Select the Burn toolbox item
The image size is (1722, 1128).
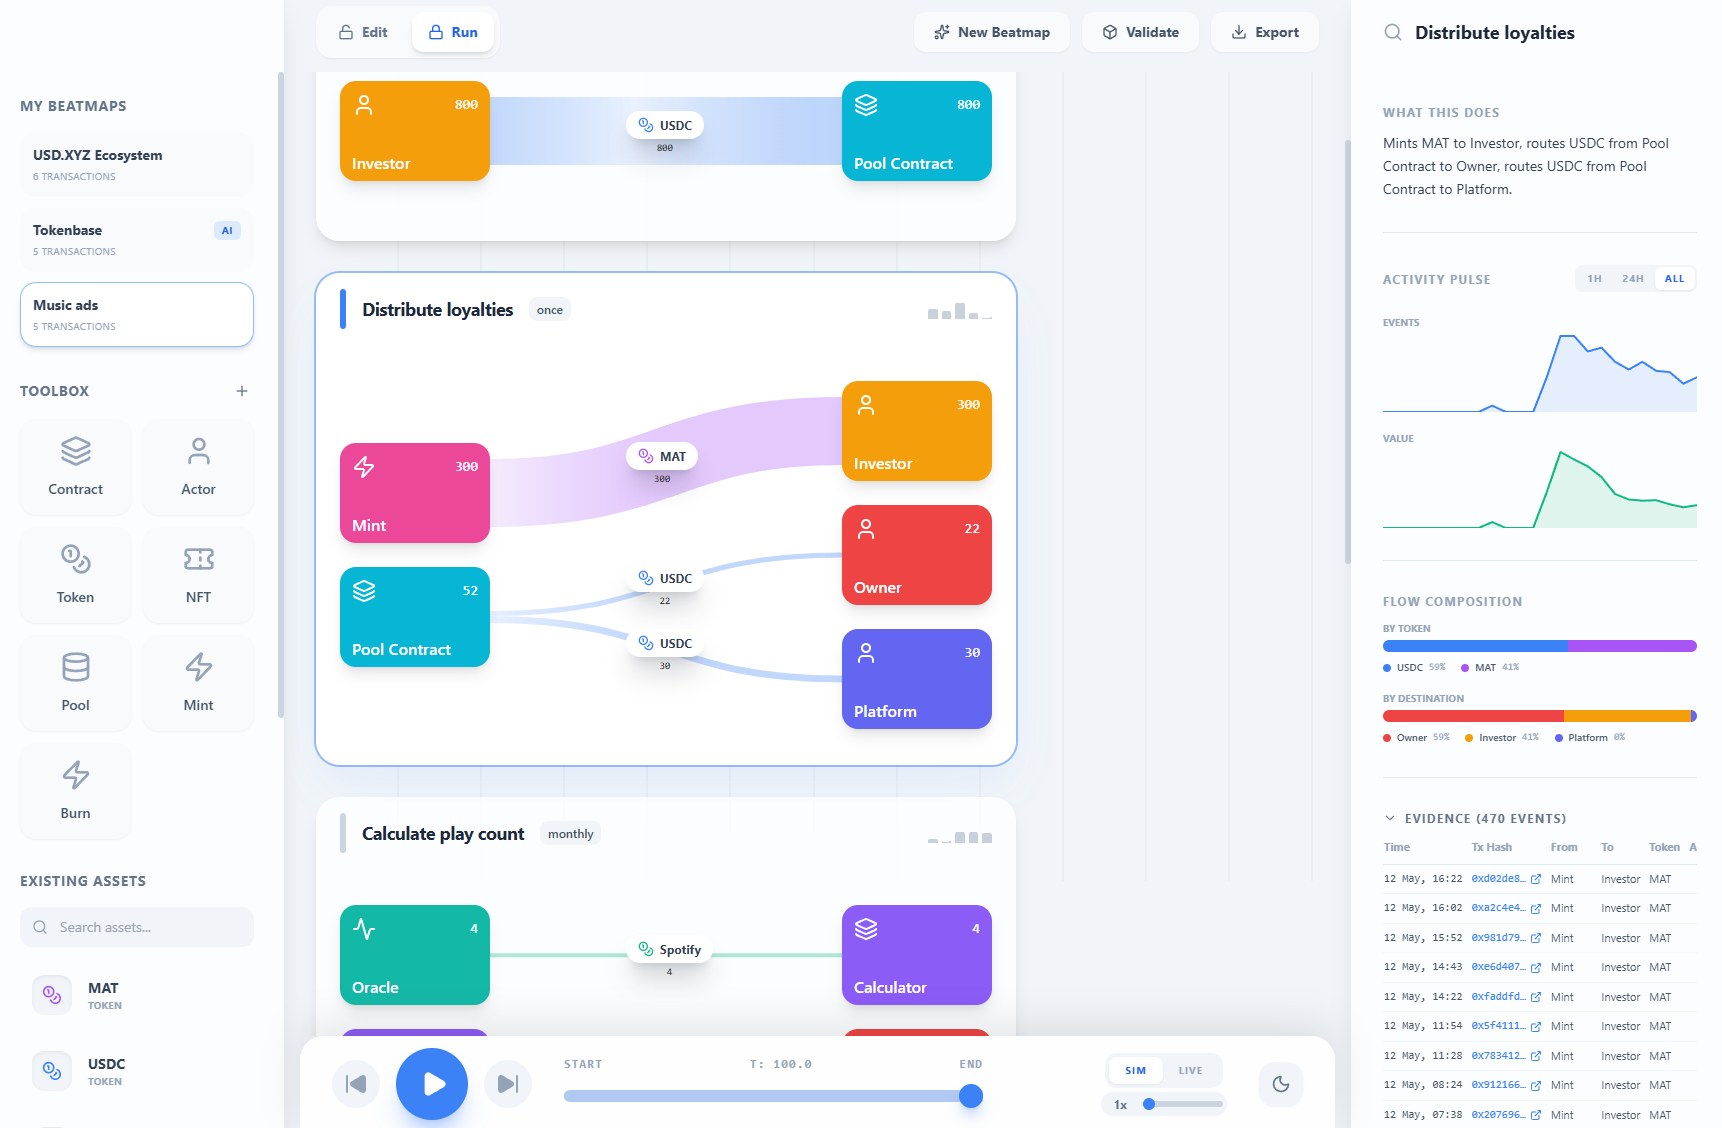(x=76, y=791)
